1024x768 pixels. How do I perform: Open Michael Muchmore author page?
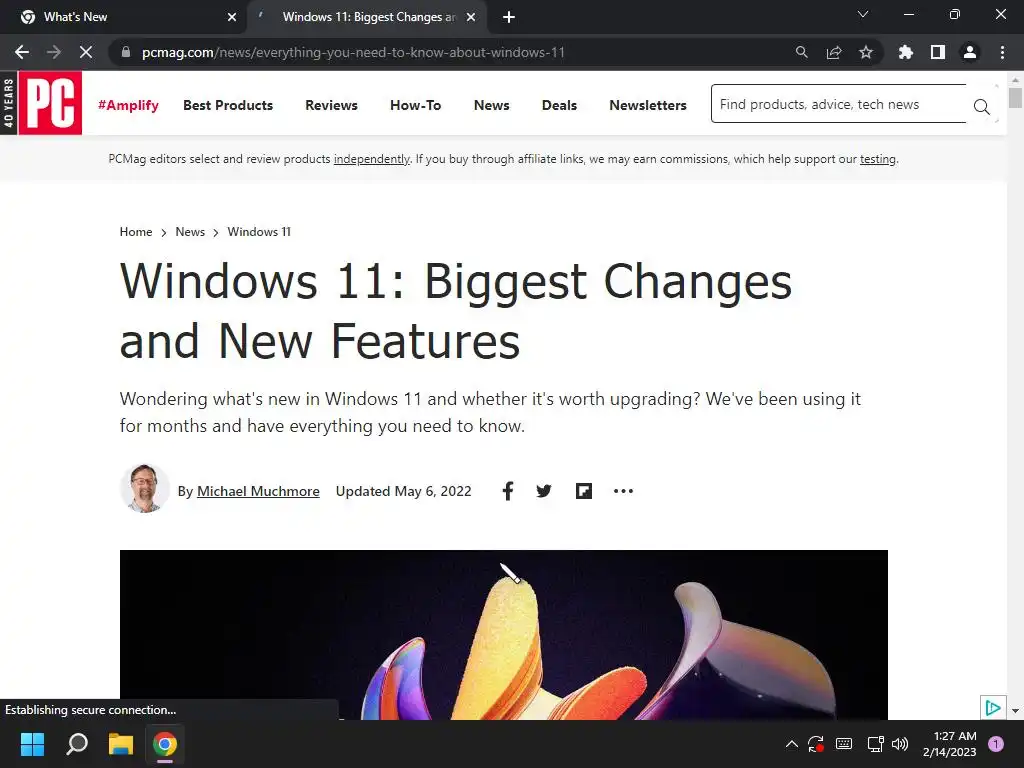click(258, 491)
